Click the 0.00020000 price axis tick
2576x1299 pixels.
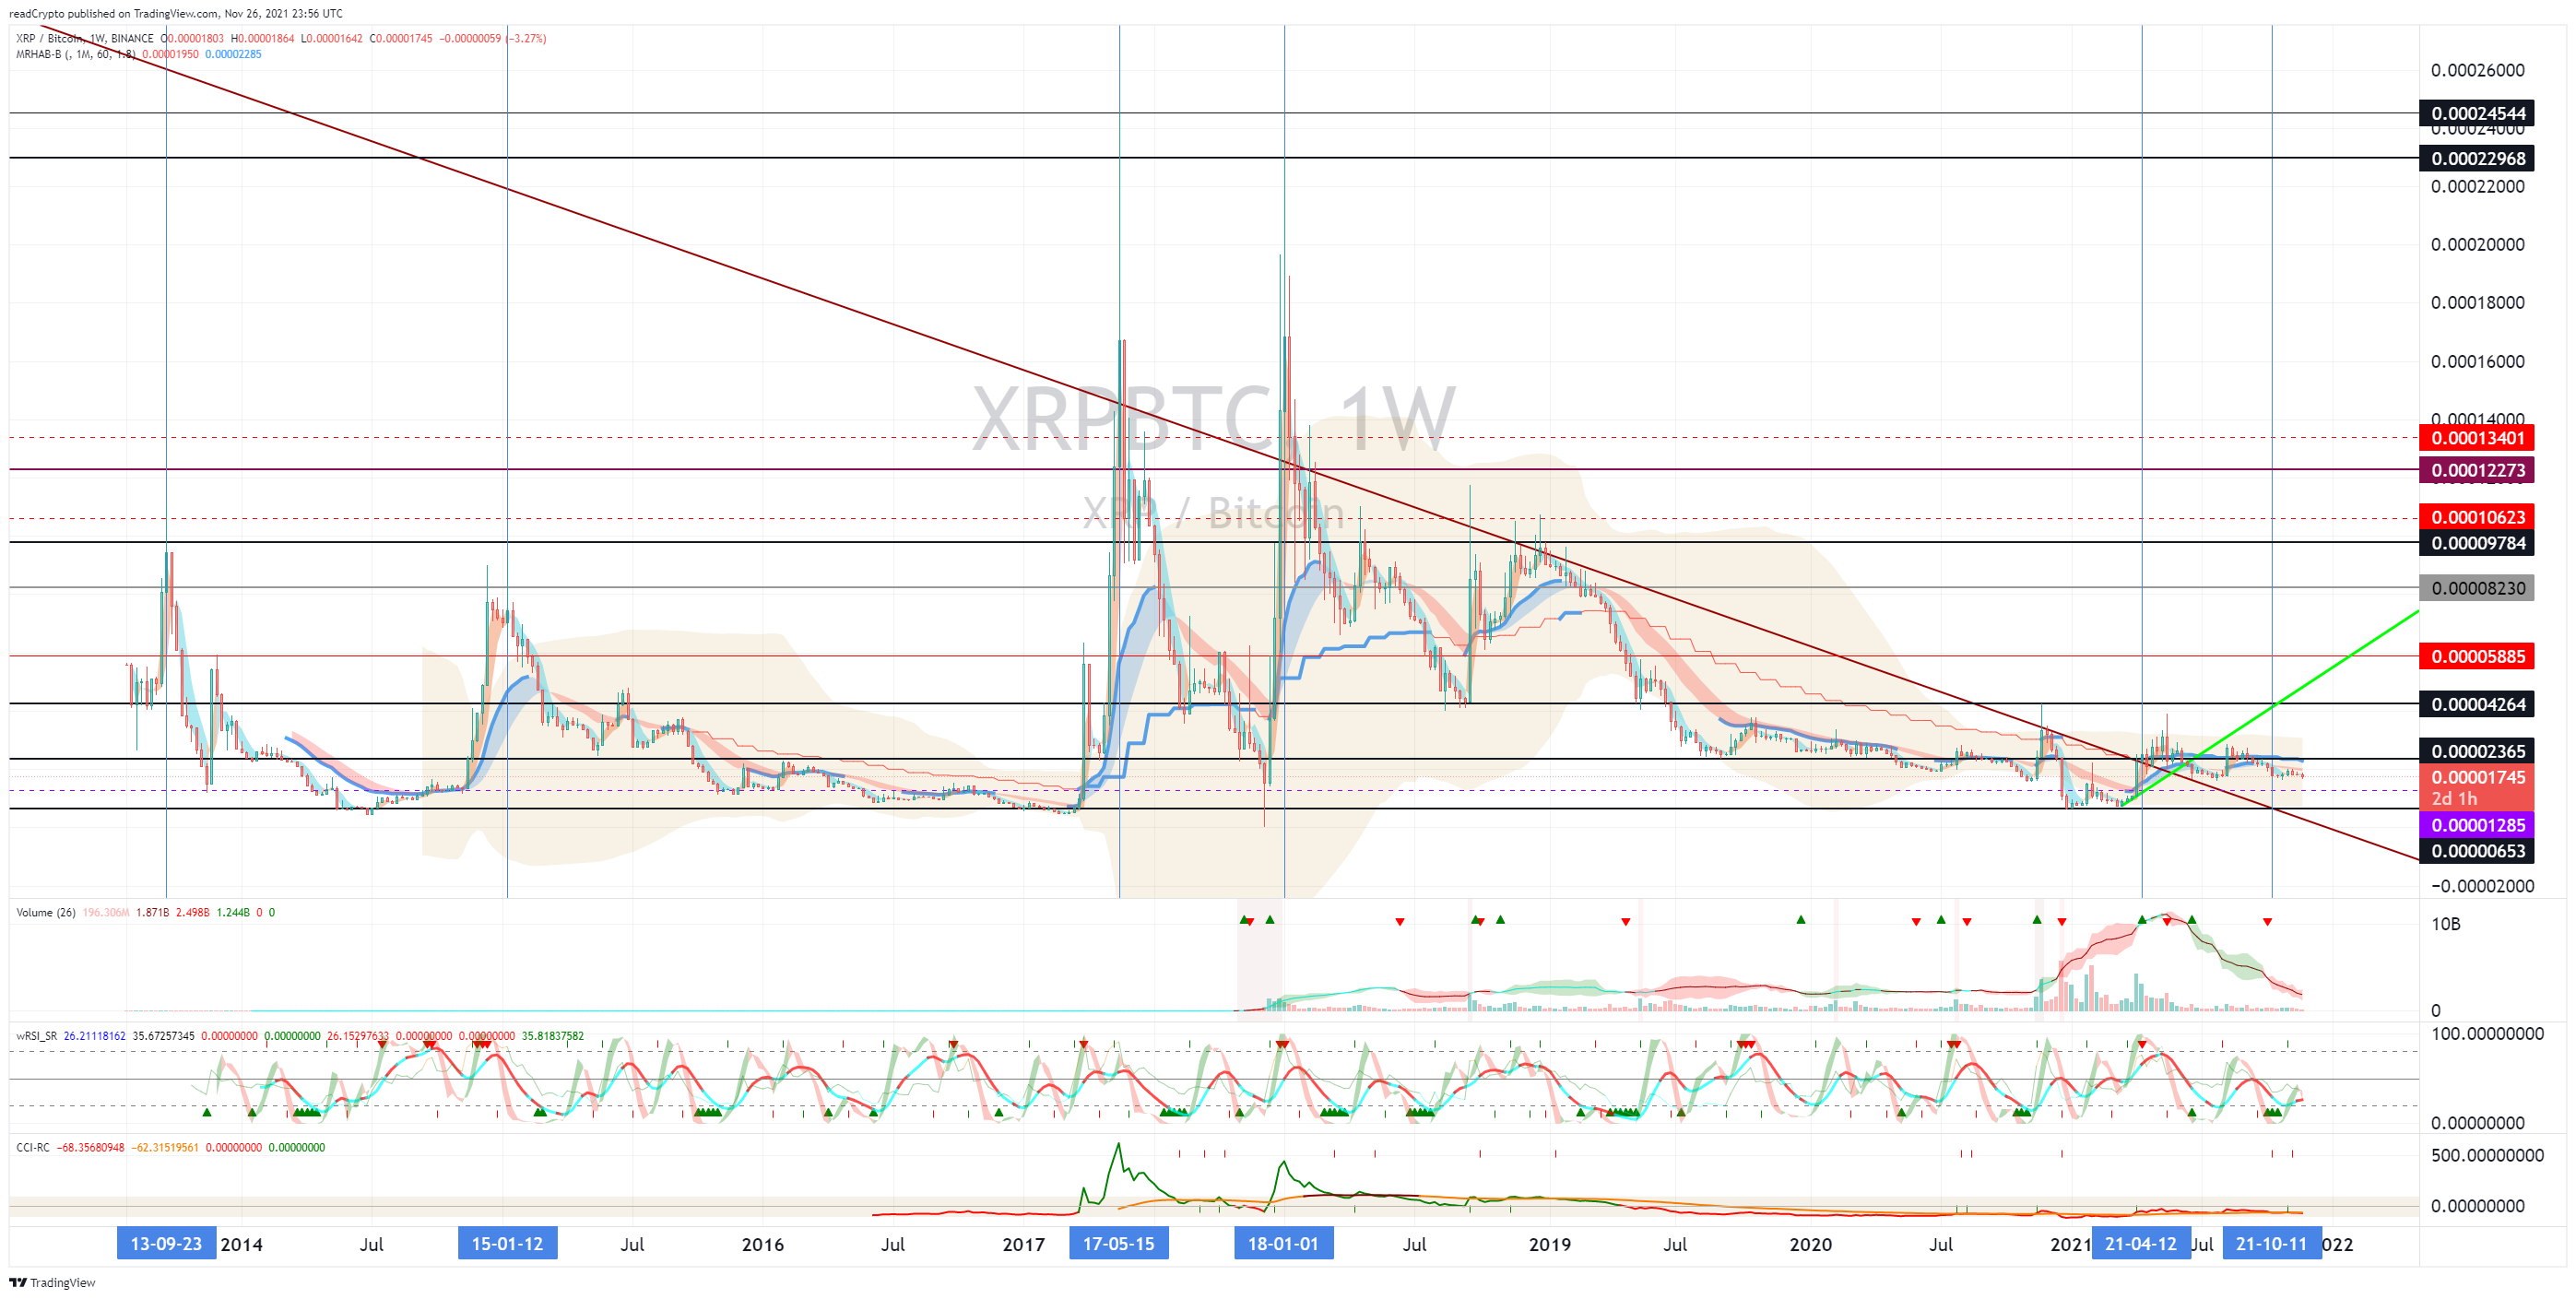point(2477,244)
